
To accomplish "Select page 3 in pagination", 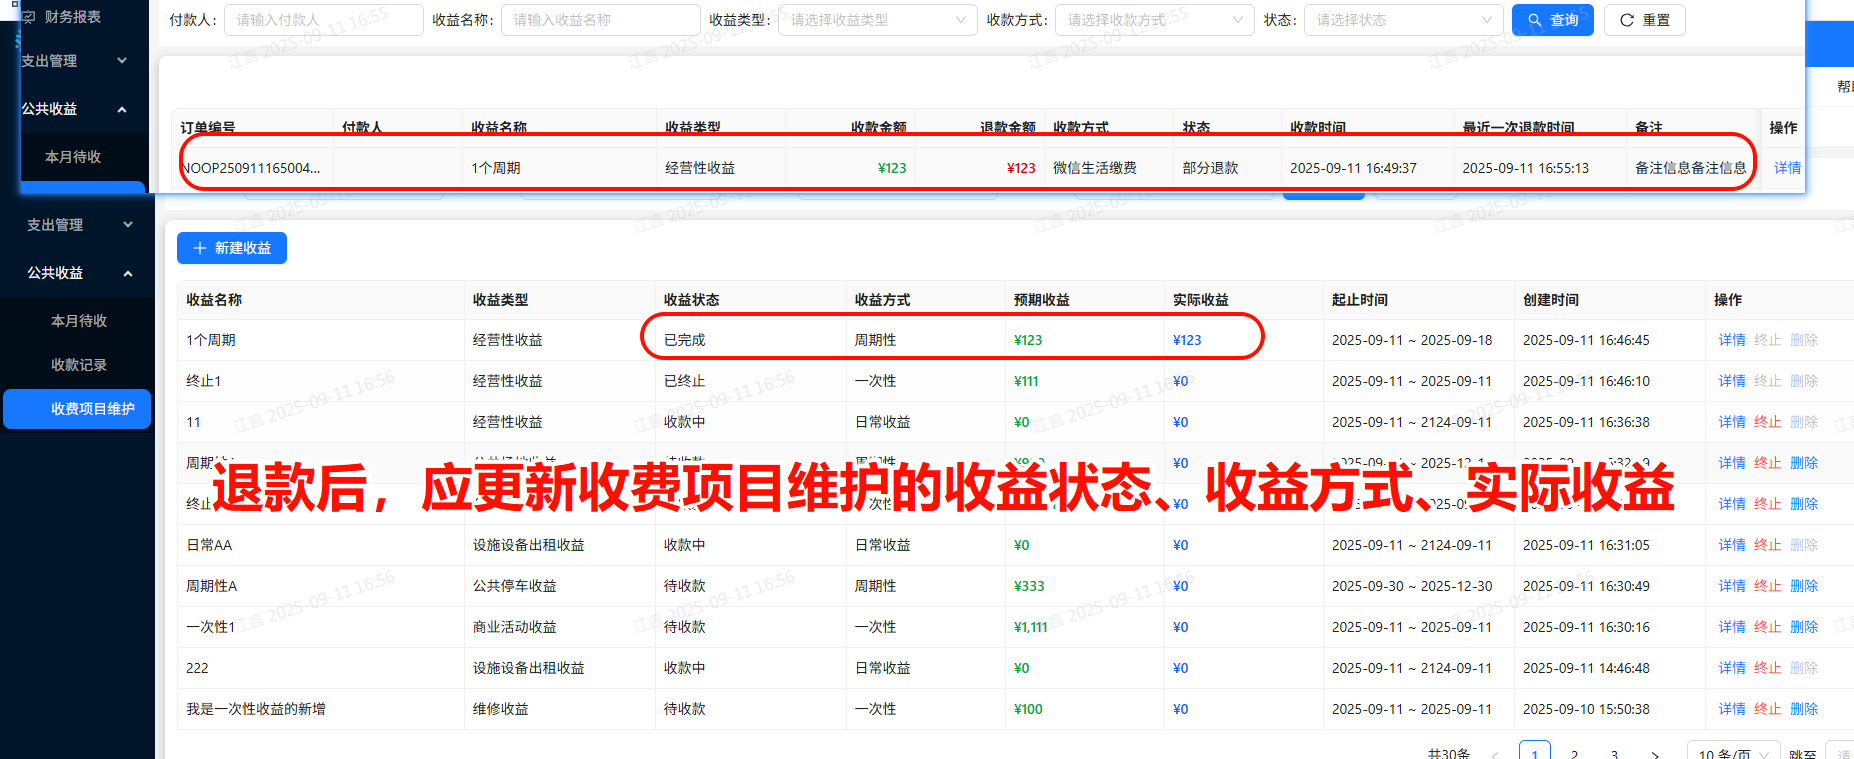I will (1615, 754).
